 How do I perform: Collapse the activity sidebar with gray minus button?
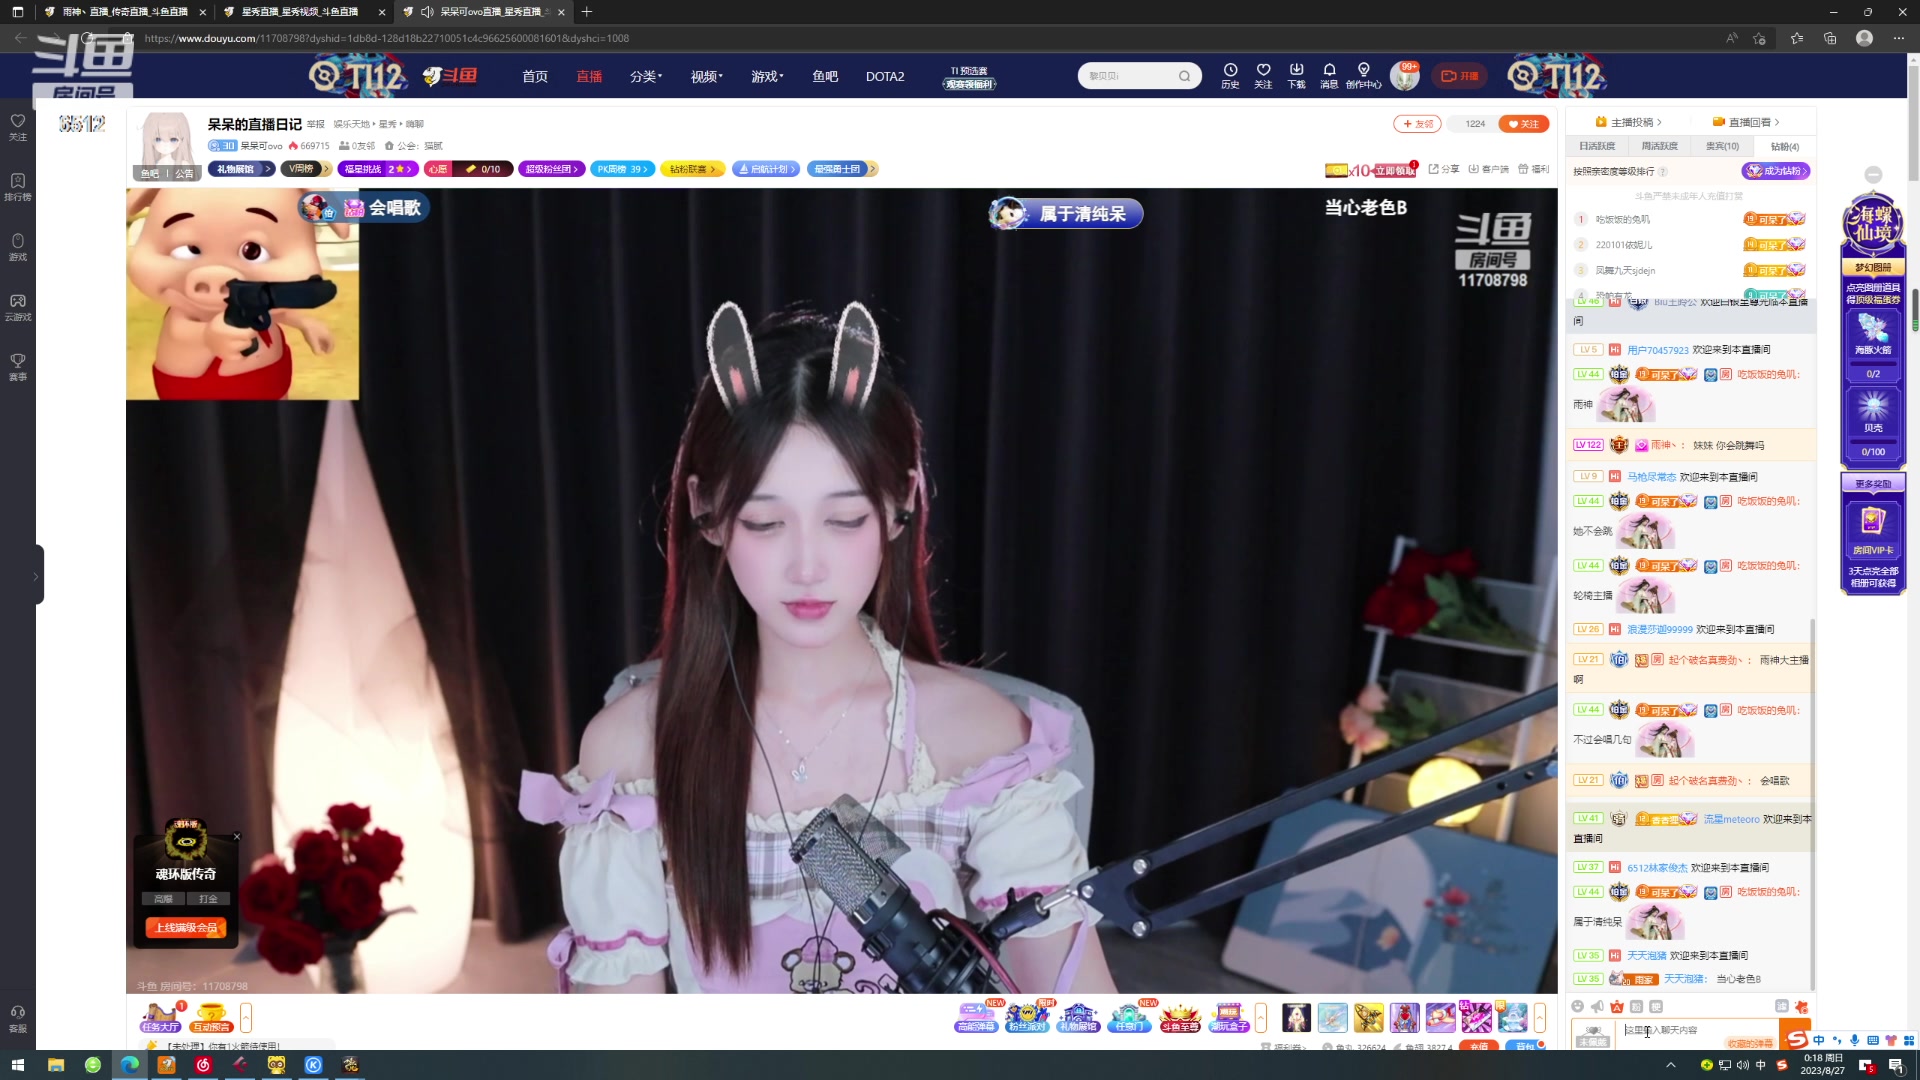[1873, 175]
